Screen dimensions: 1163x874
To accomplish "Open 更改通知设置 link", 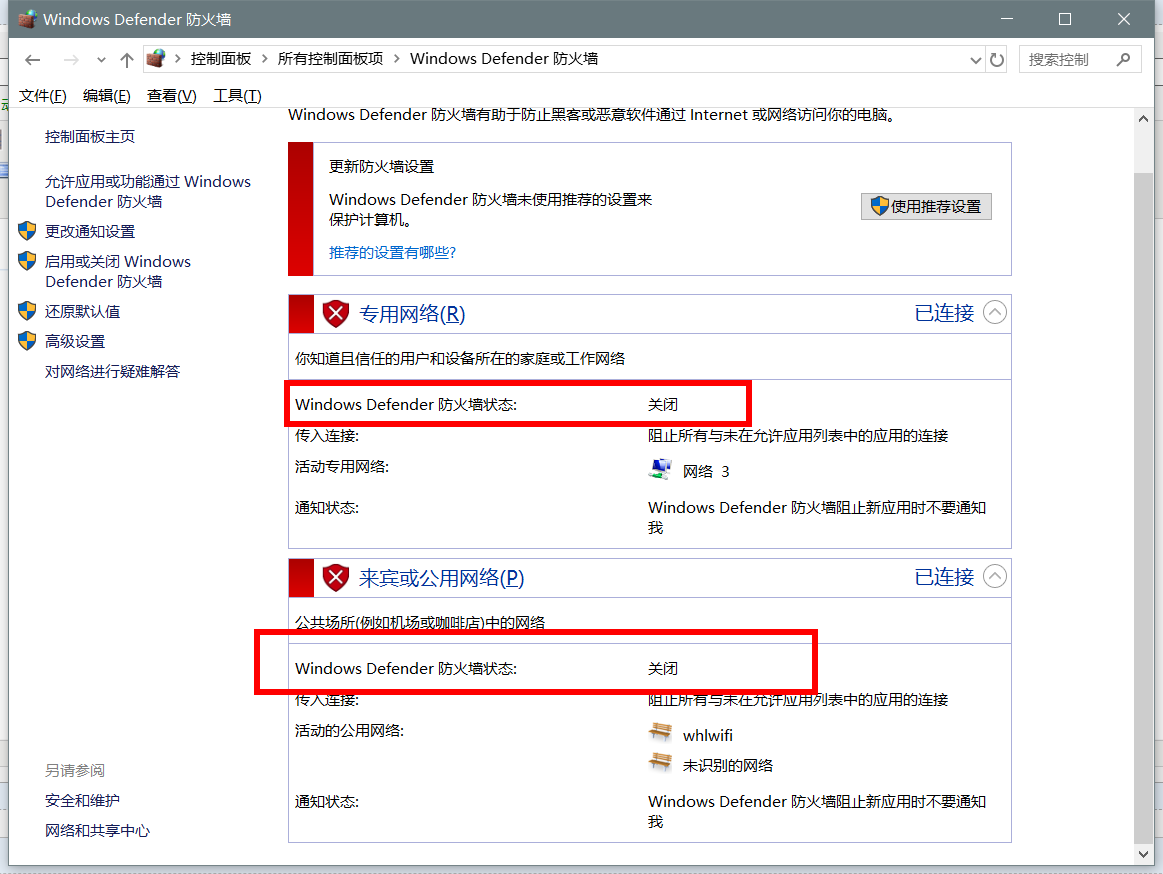I will tap(90, 231).
